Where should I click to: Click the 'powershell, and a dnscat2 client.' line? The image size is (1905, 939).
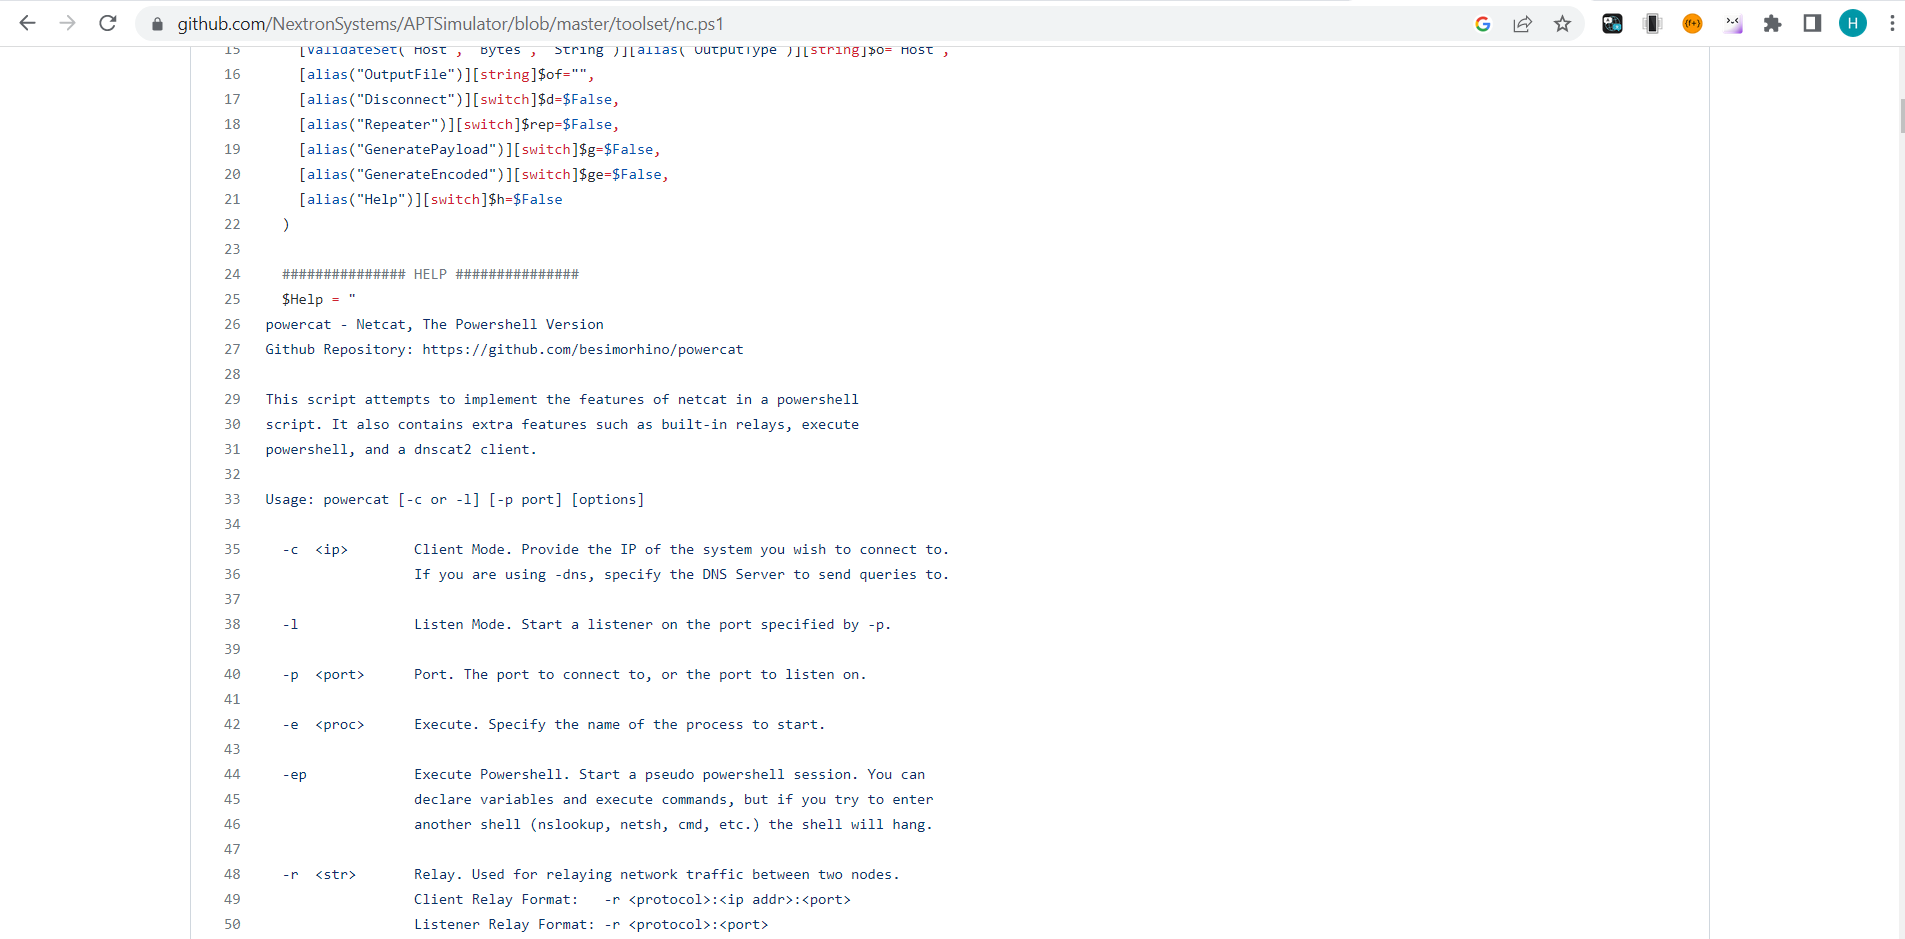(x=401, y=449)
